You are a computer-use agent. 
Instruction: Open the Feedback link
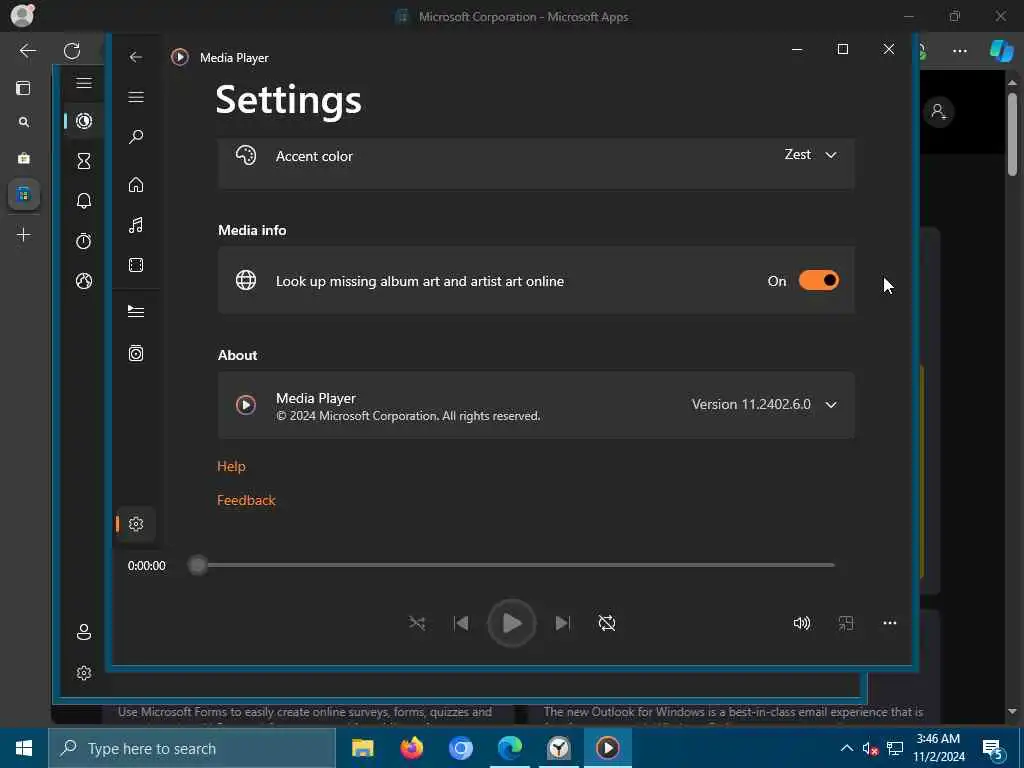pos(246,500)
